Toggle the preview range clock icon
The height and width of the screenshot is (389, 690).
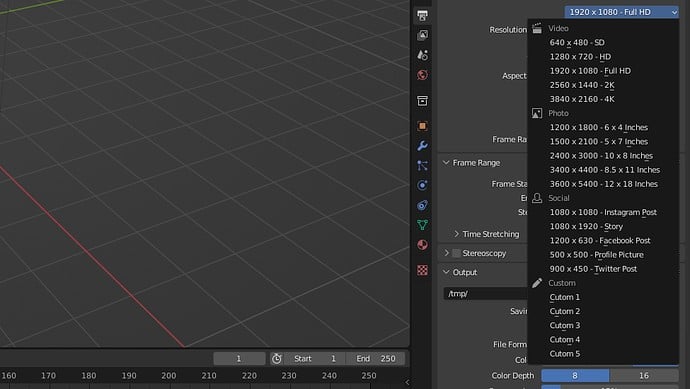click(x=276, y=359)
